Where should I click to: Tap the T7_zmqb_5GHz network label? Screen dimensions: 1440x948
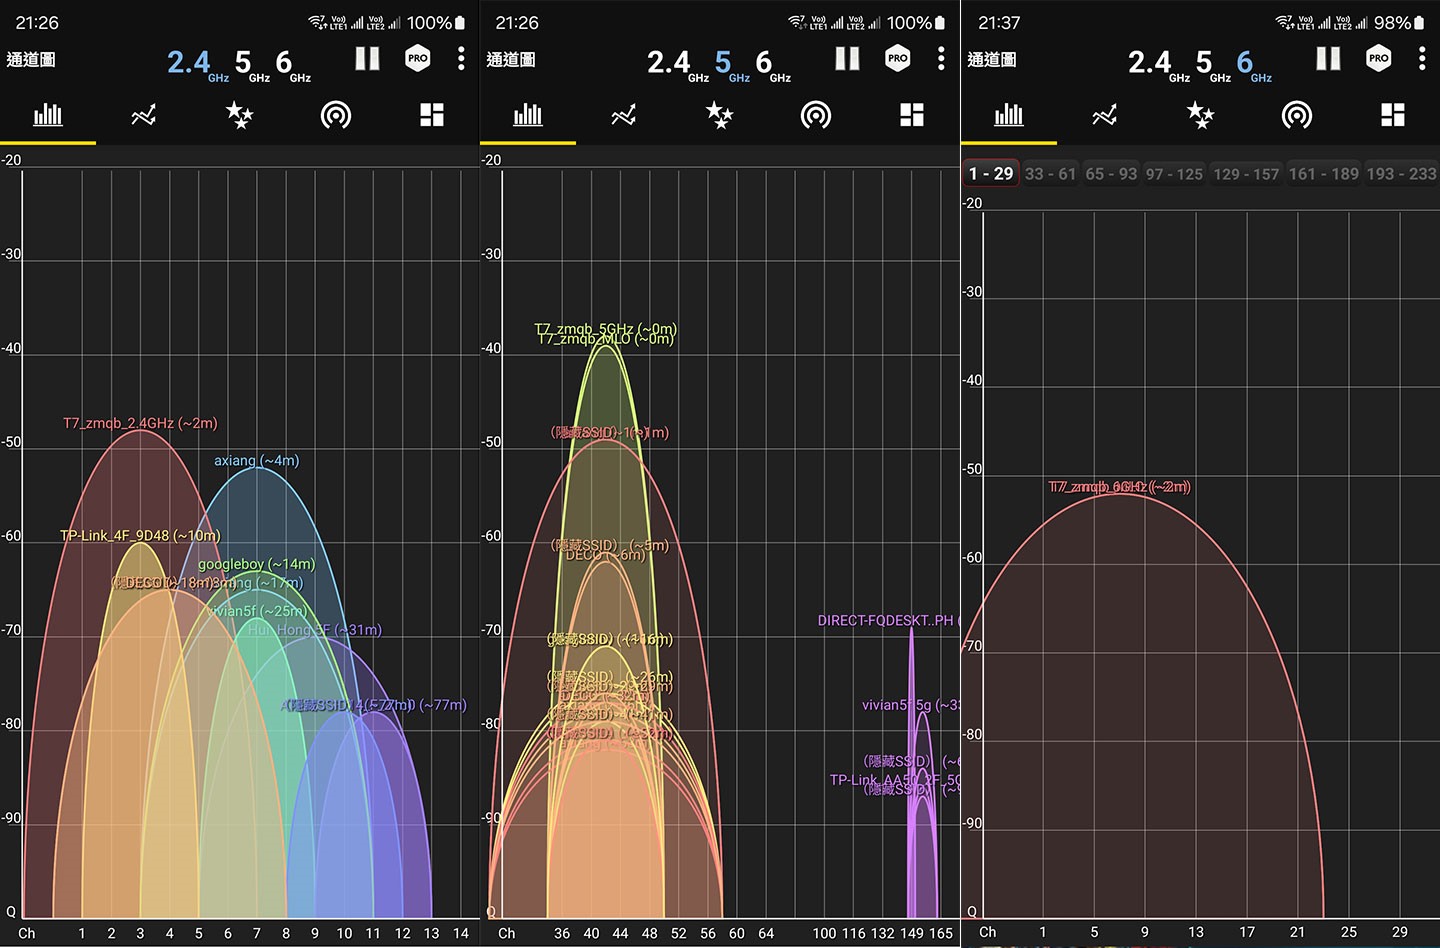click(x=605, y=328)
